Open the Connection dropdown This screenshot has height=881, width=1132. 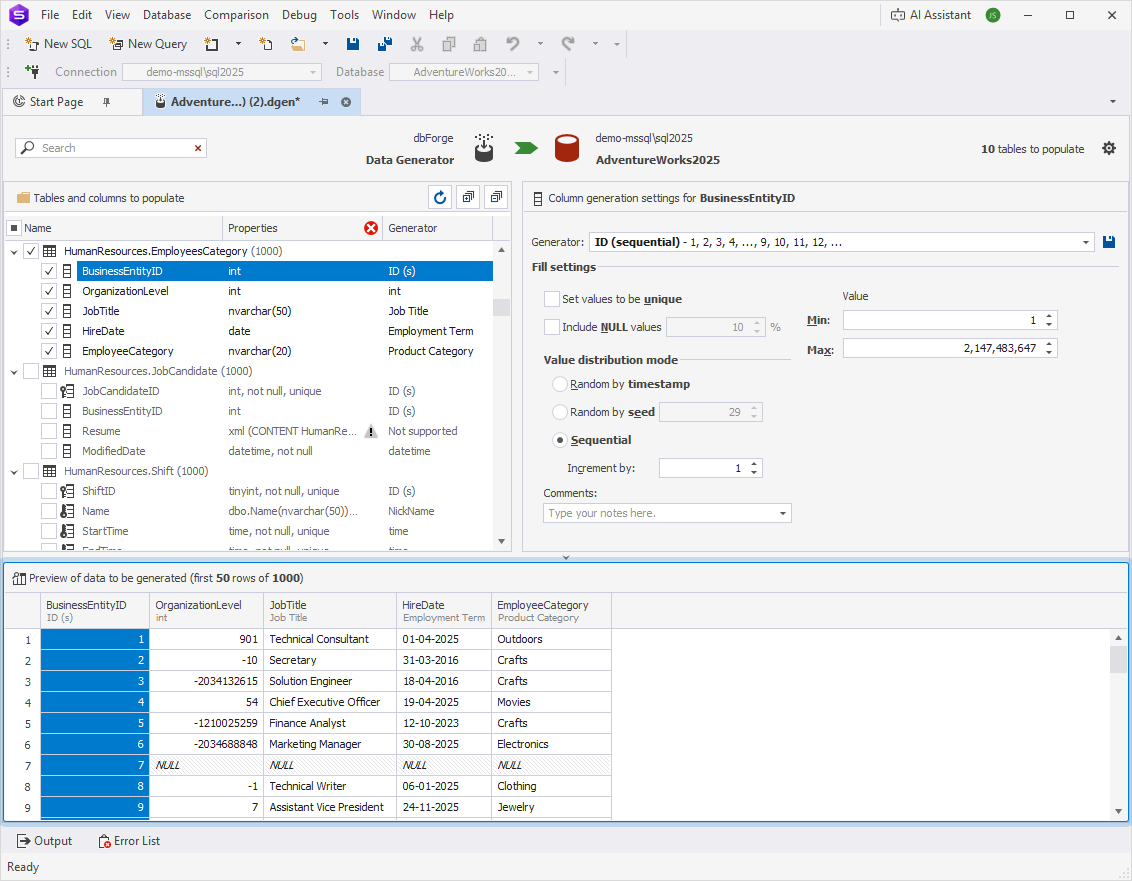pos(313,72)
